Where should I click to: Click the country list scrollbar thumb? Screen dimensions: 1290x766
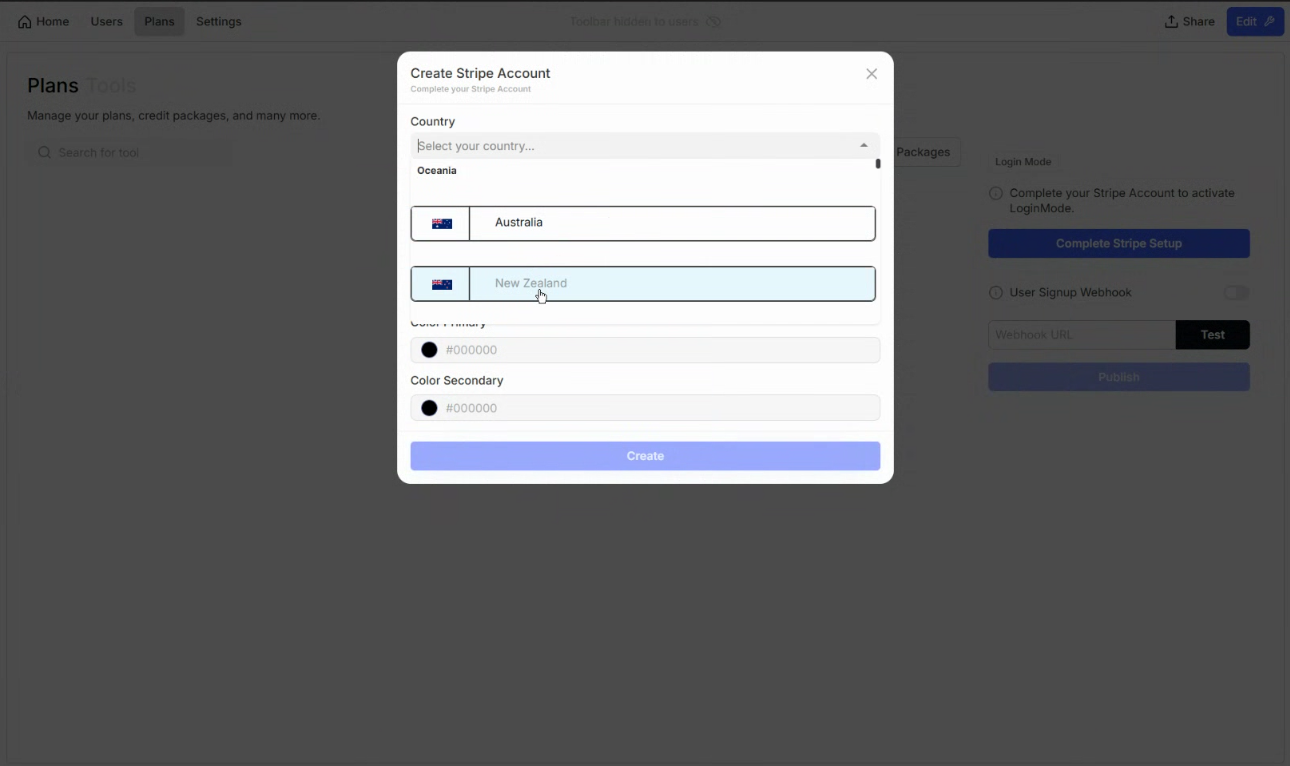point(878,164)
